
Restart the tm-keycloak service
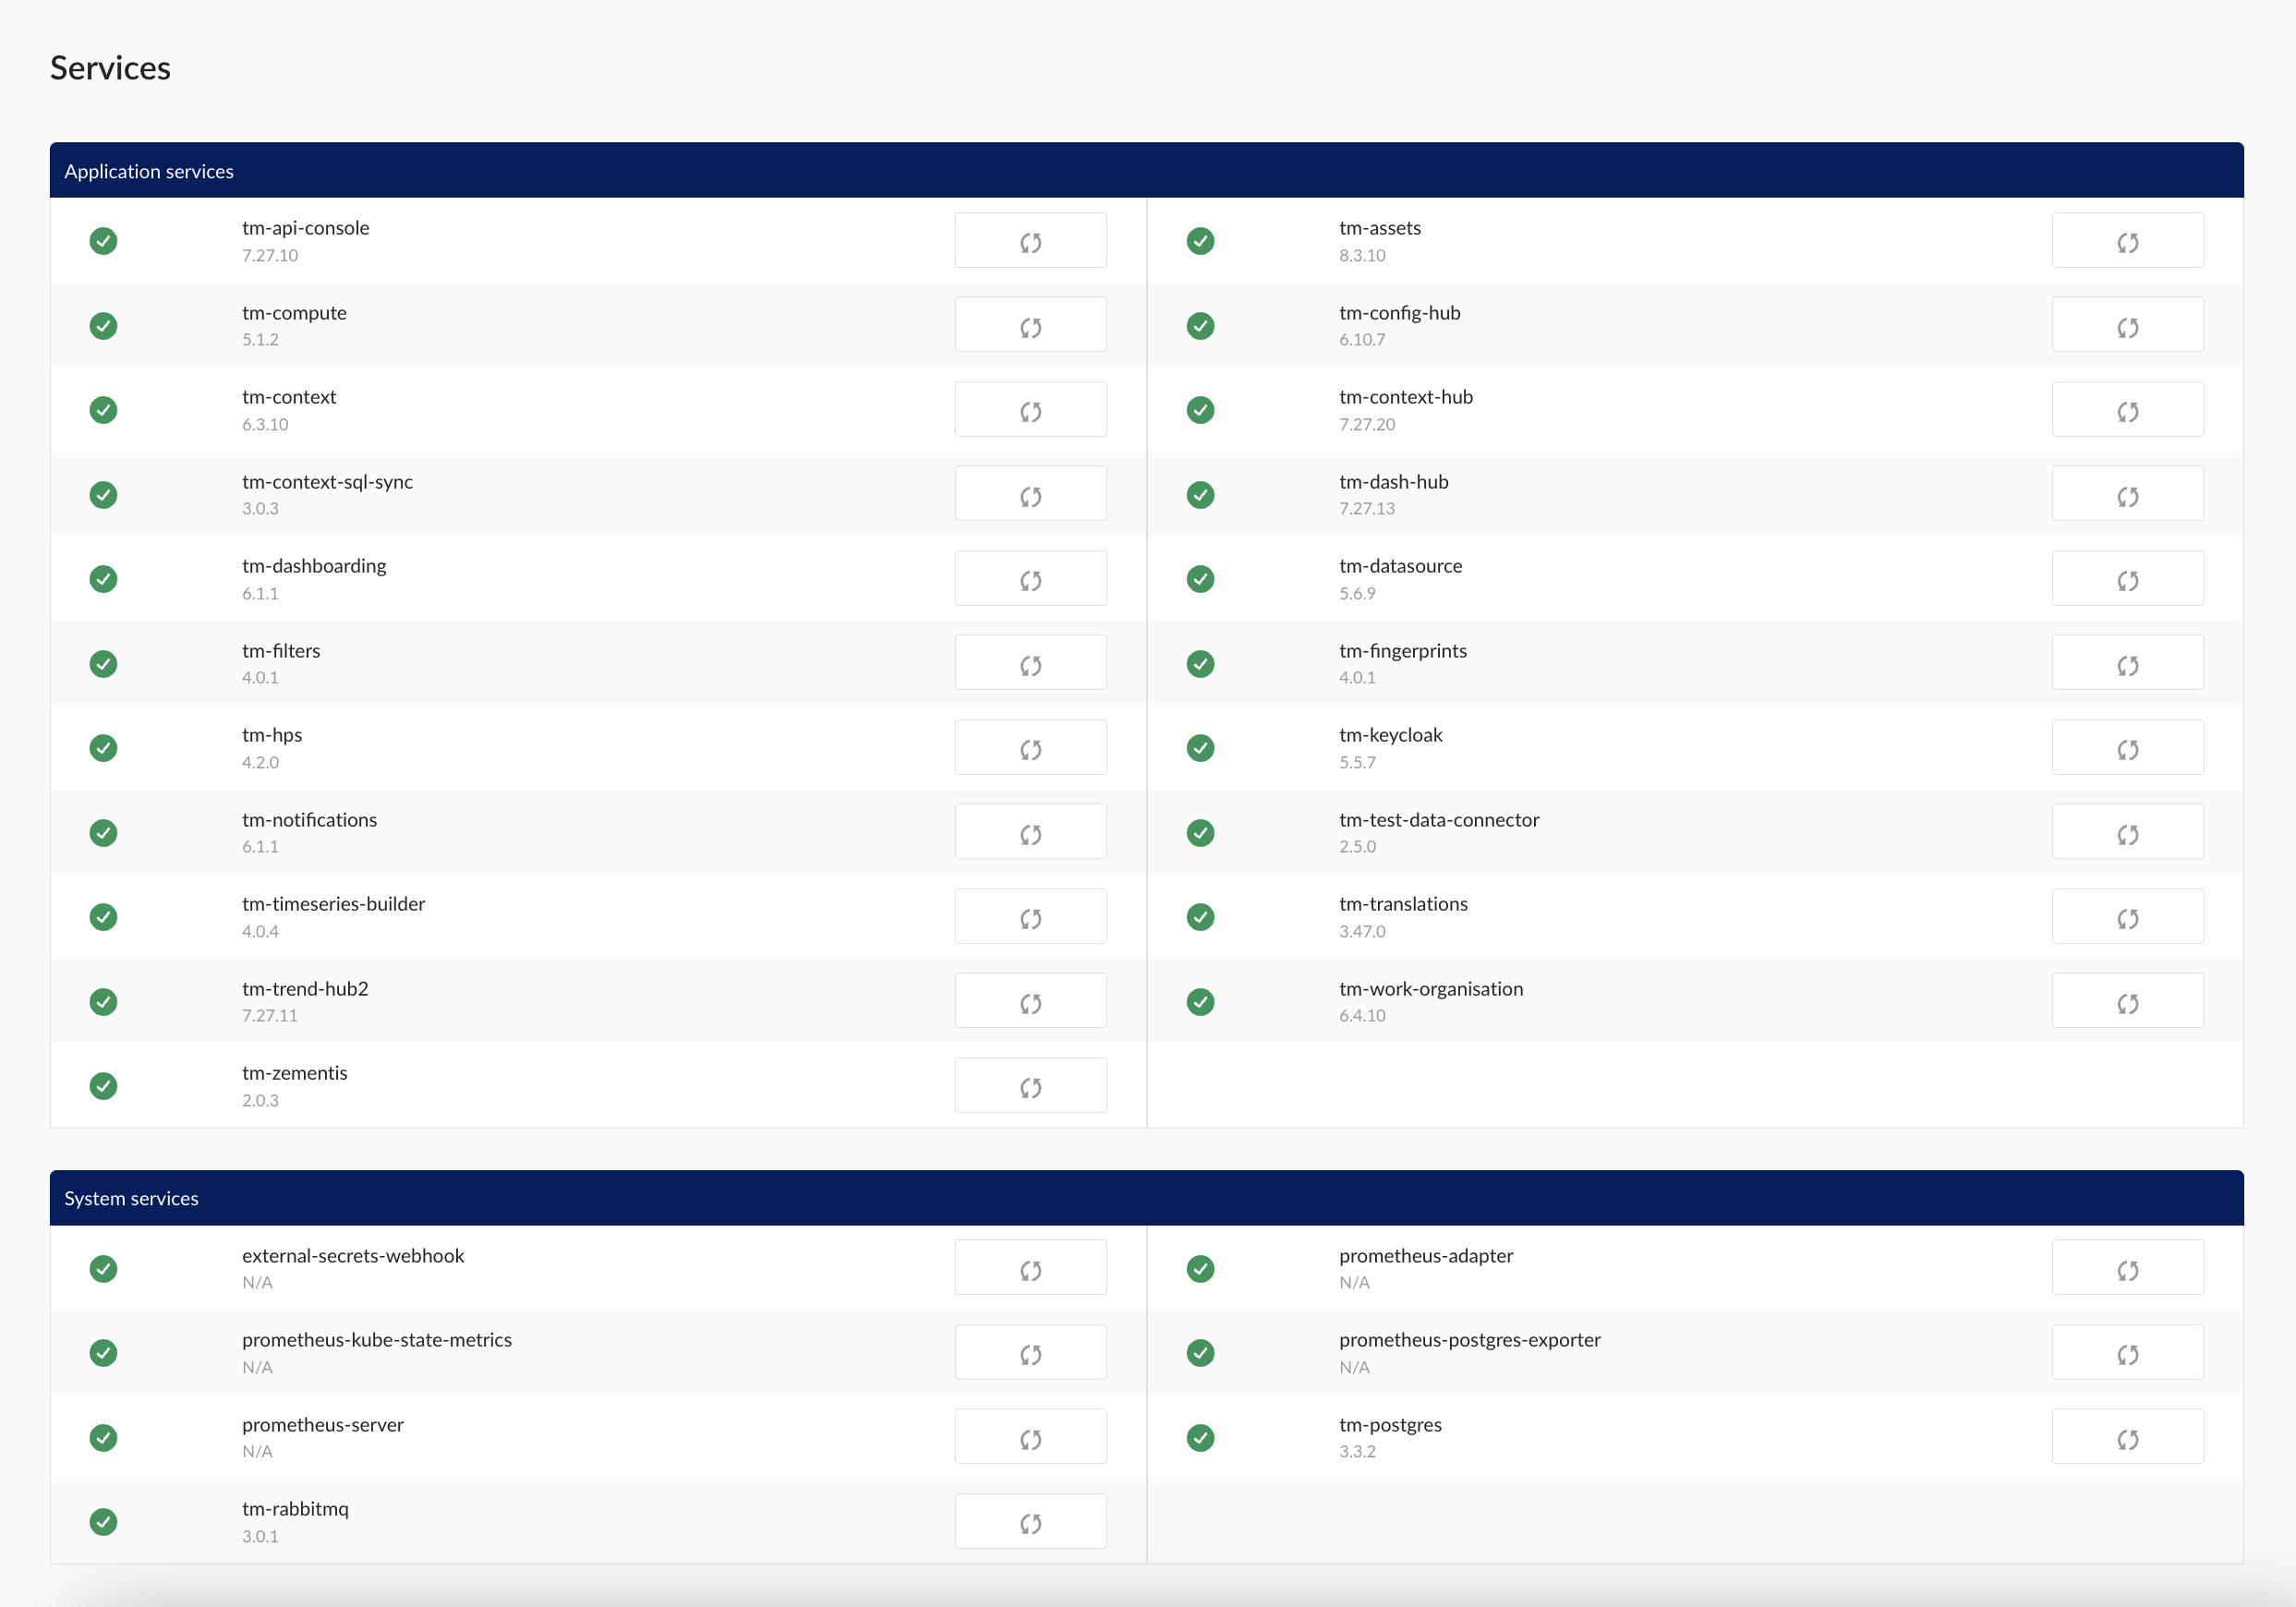(2127, 747)
